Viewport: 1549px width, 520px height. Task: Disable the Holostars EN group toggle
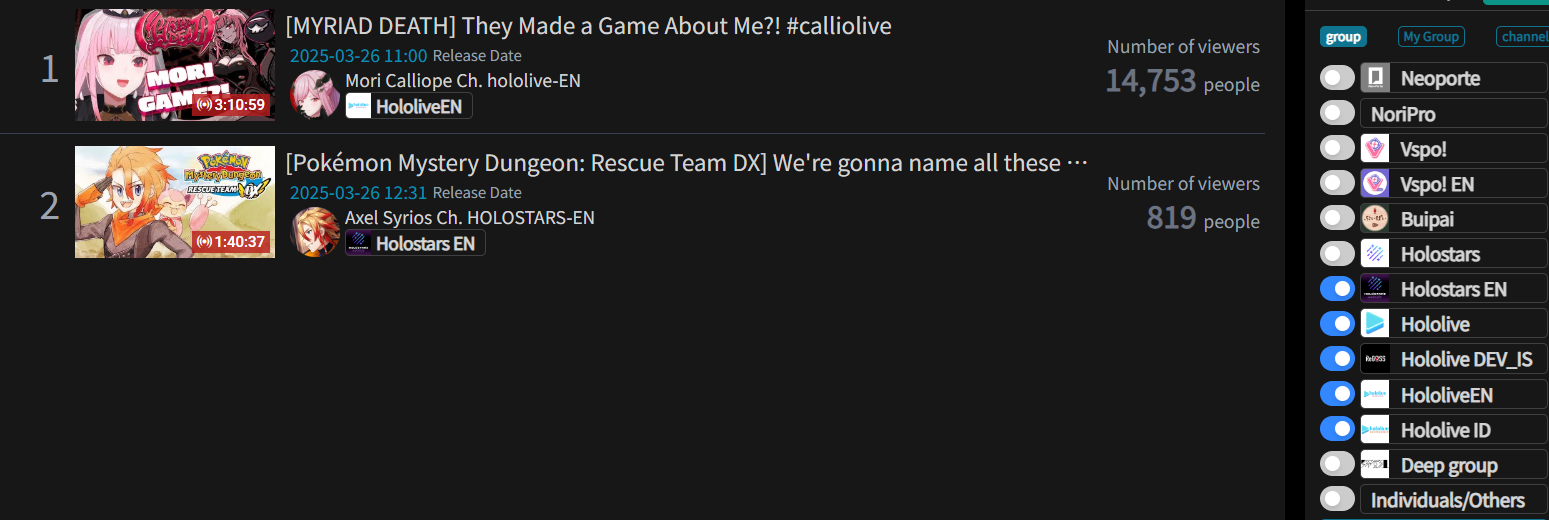pos(1337,289)
